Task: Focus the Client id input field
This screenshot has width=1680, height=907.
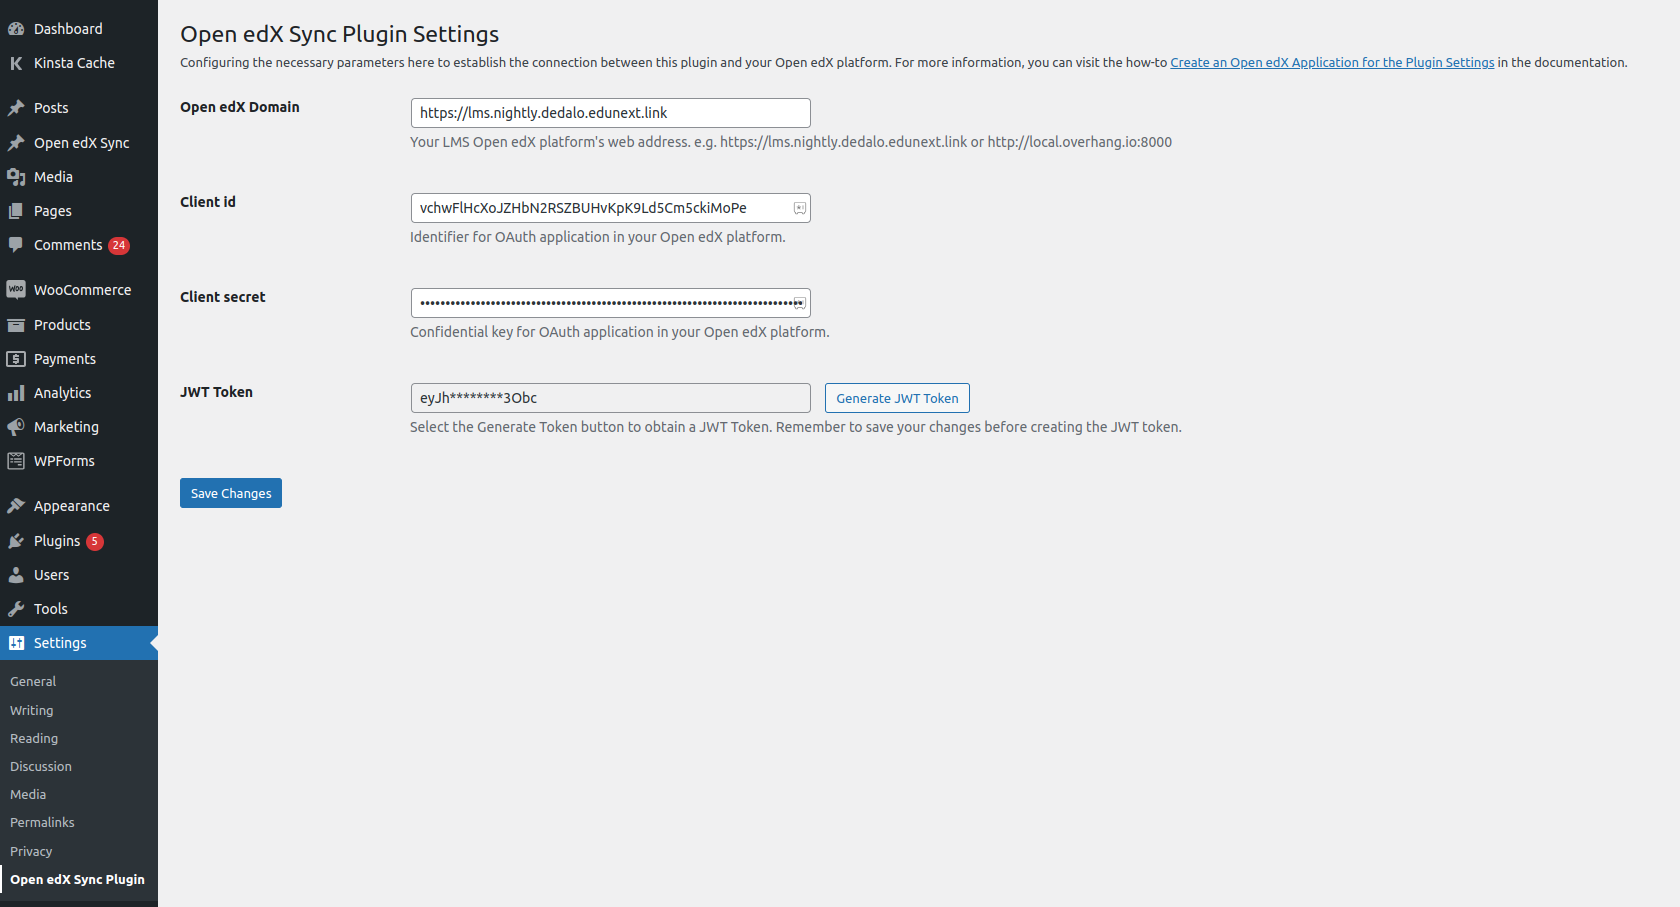Action: click(611, 208)
